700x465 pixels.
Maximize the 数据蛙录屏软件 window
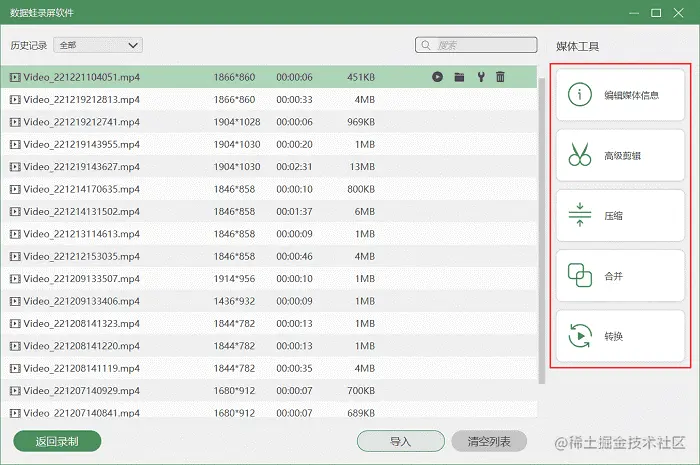pyautogui.click(x=656, y=13)
